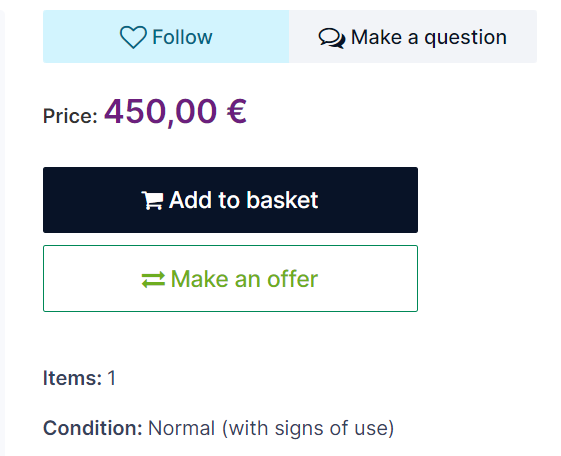Click the Price label

pos(70,116)
